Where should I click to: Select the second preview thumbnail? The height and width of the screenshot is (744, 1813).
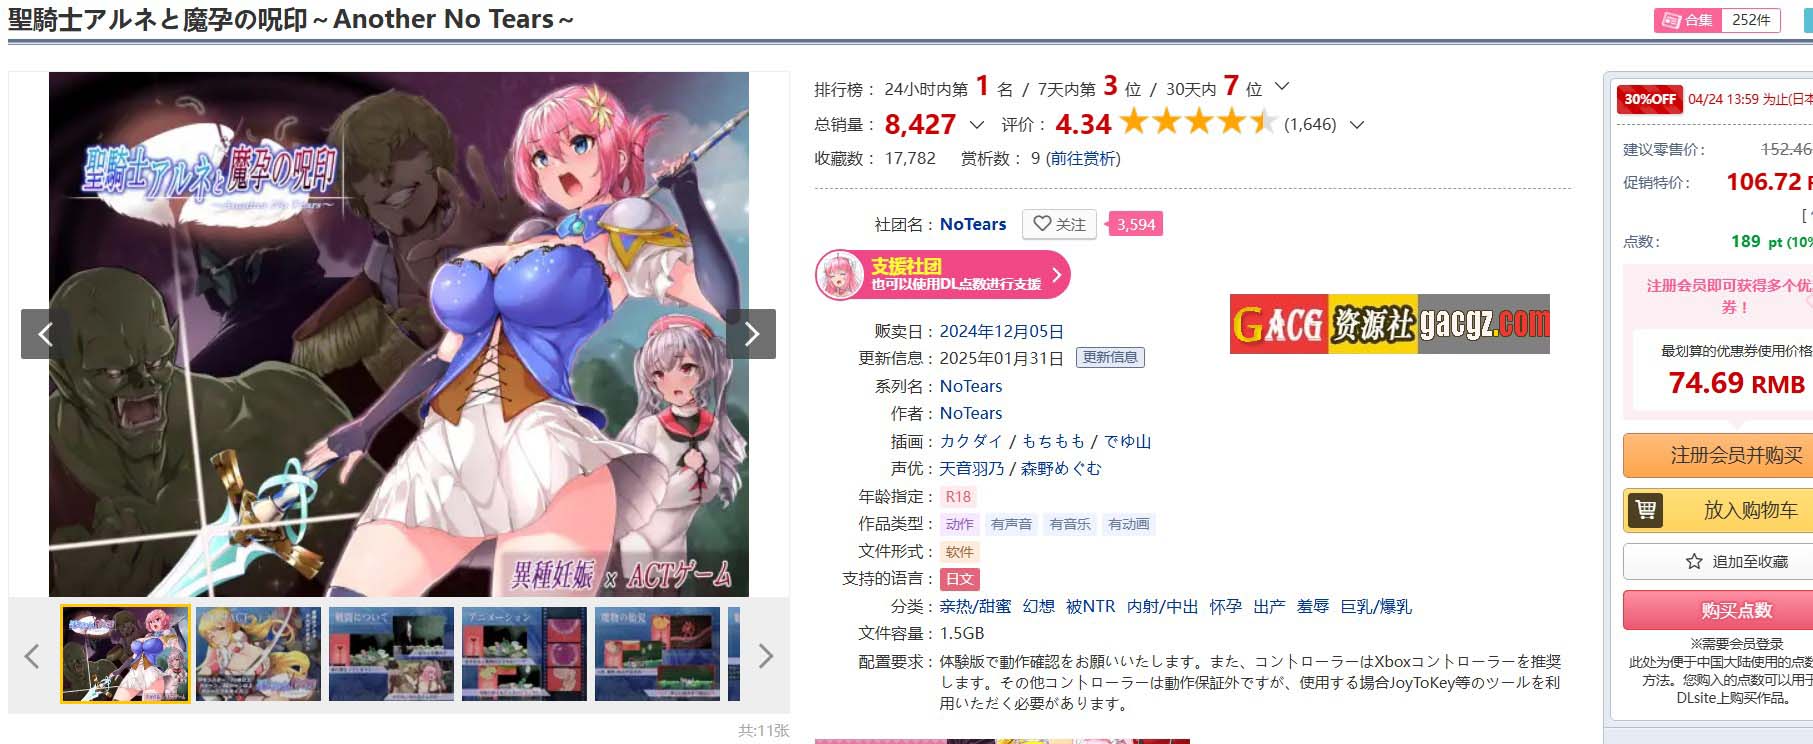point(258,653)
